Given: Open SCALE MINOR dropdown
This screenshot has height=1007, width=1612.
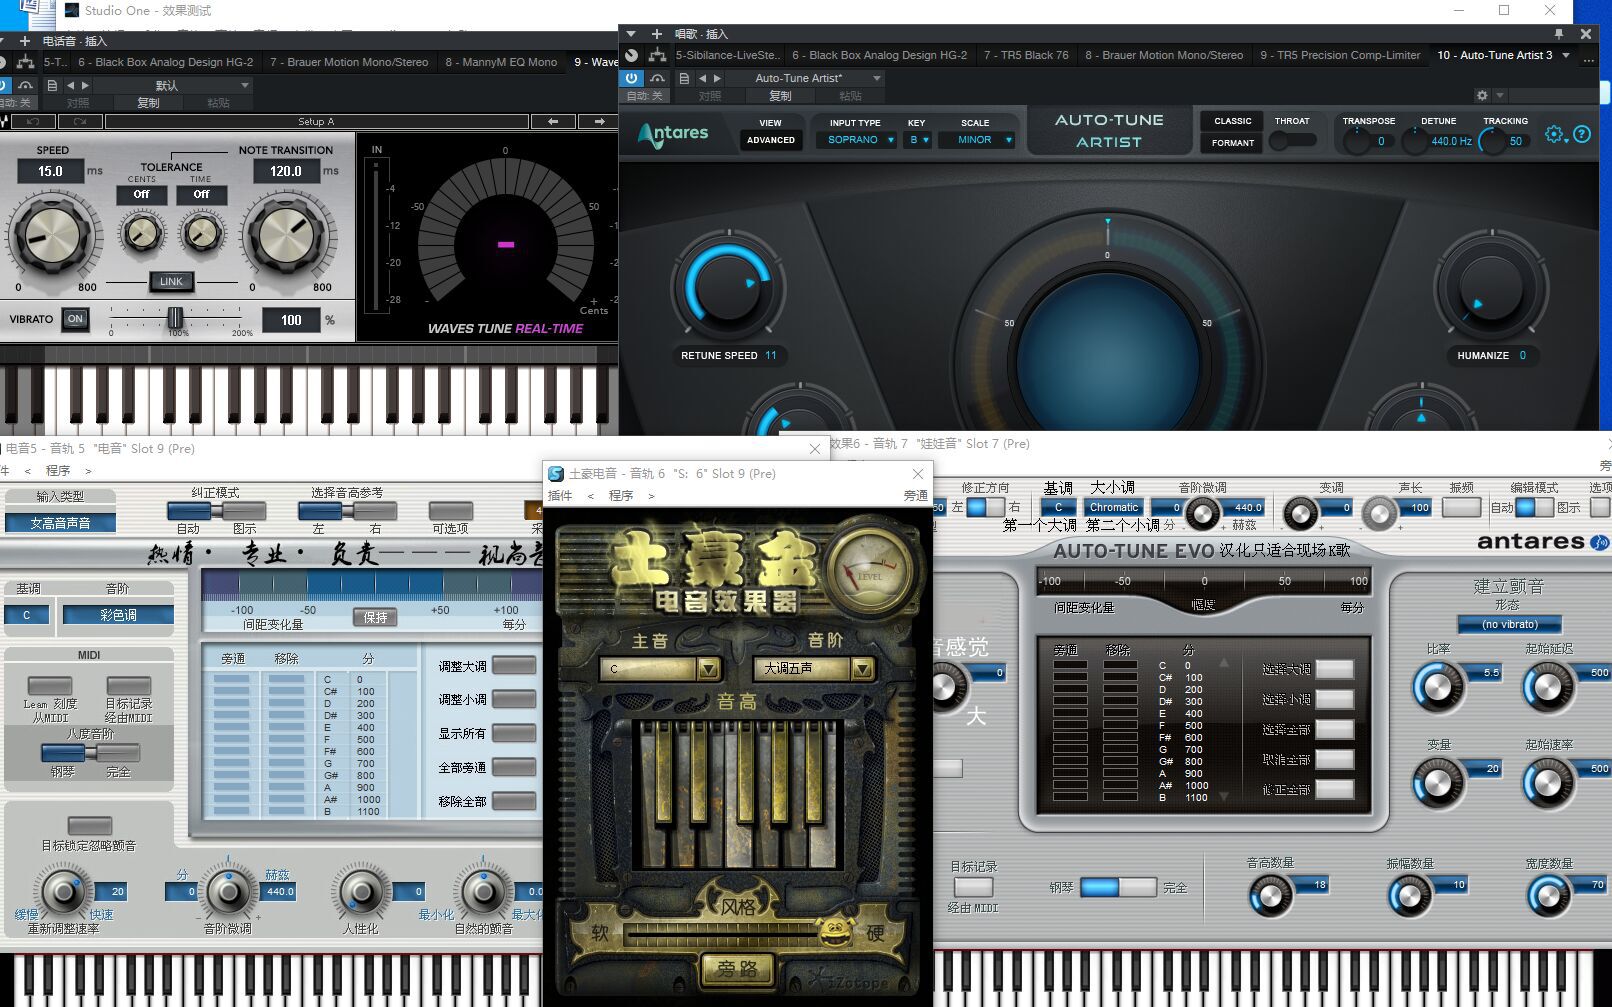Looking at the screenshot, I should tap(976, 140).
